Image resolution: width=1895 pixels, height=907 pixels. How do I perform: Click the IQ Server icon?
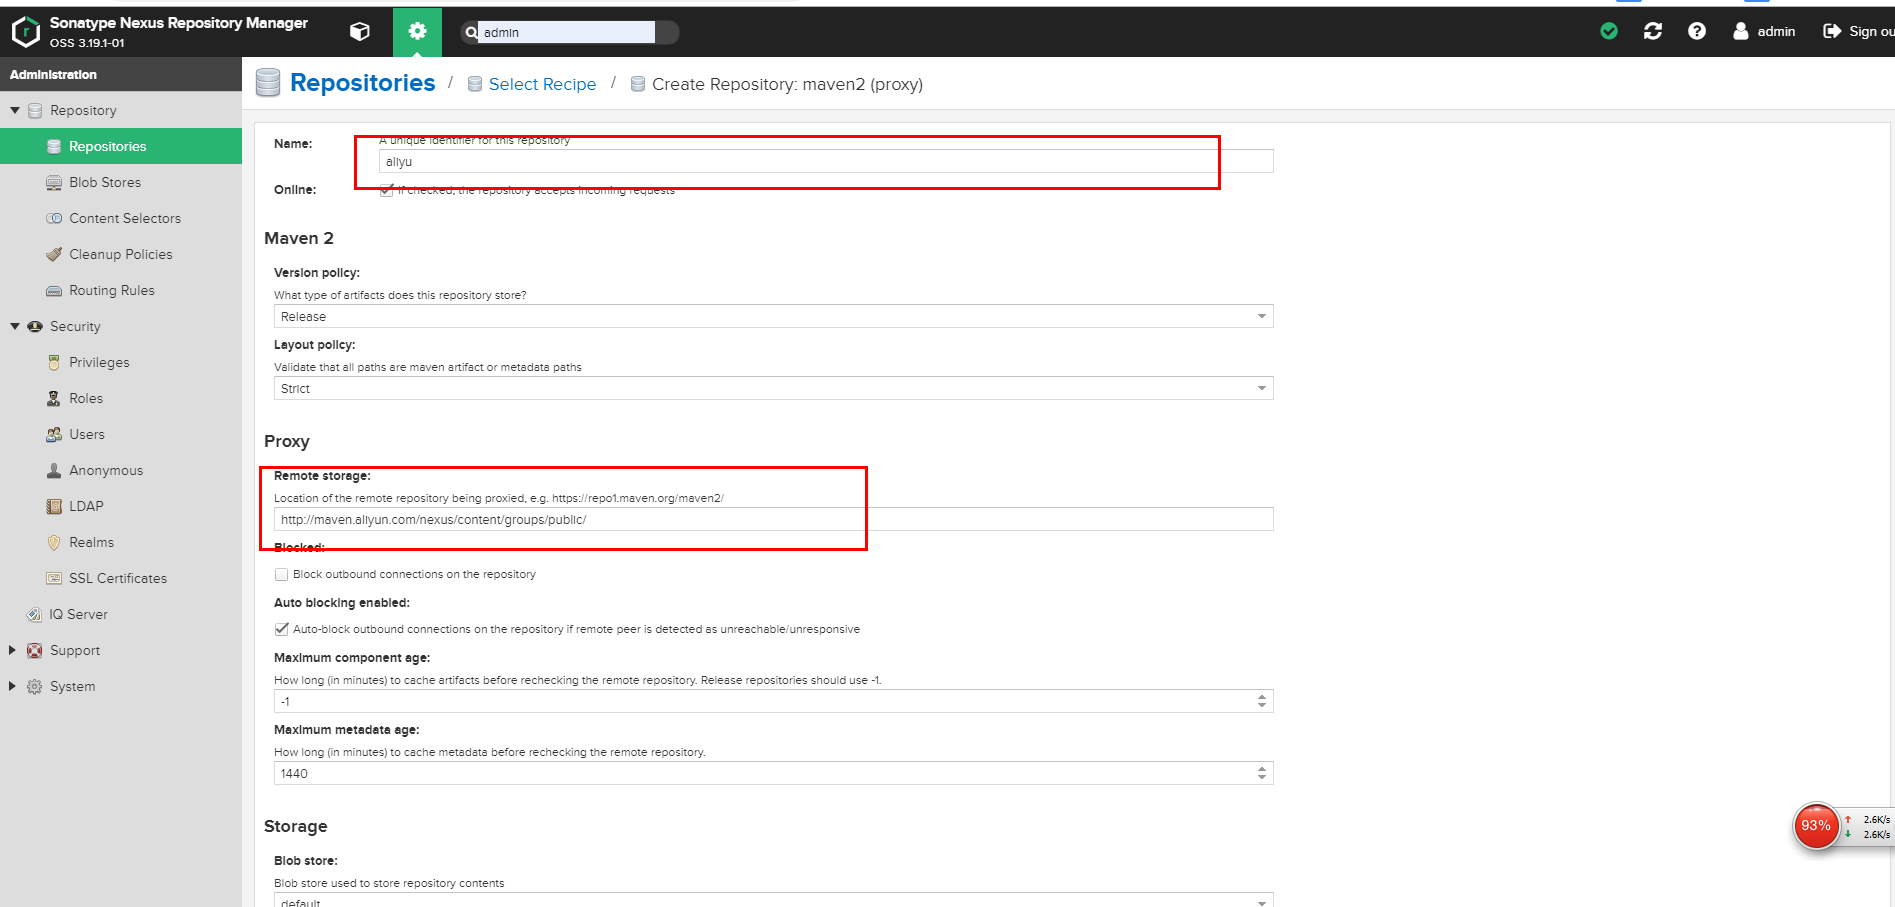pyautogui.click(x=34, y=614)
